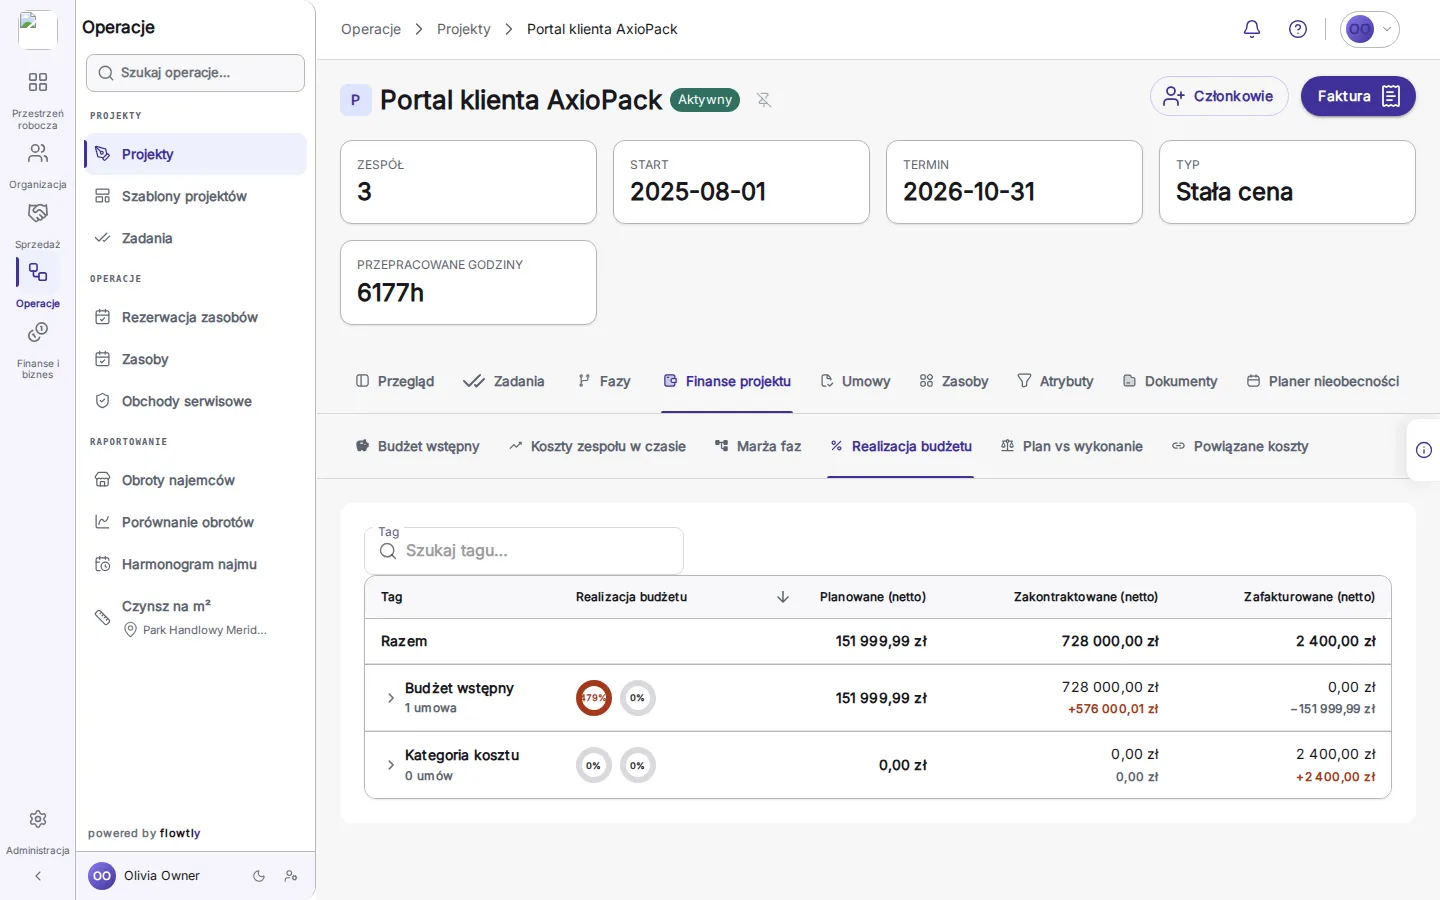Open Harmonogram najmu report
Screen dimensions: 1440x900
(x=196, y=564)
